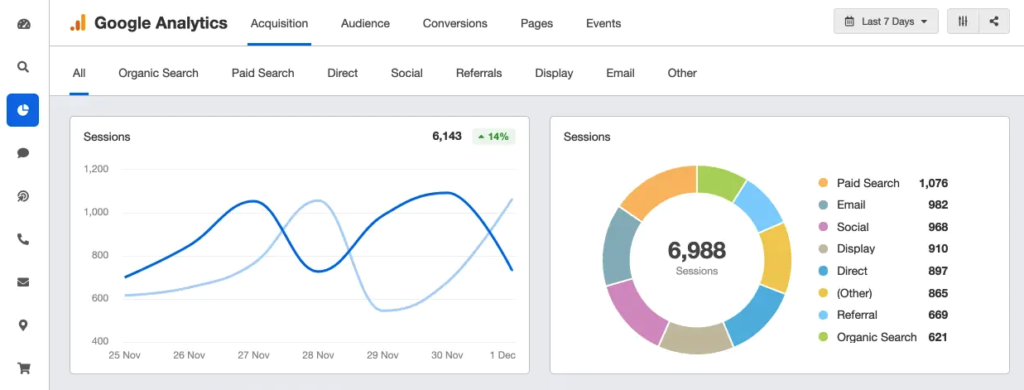Image resolution: width=1024 pixels, height=390 pixels.
Task: Filter by Email channel tab
Action: (620, 73)
